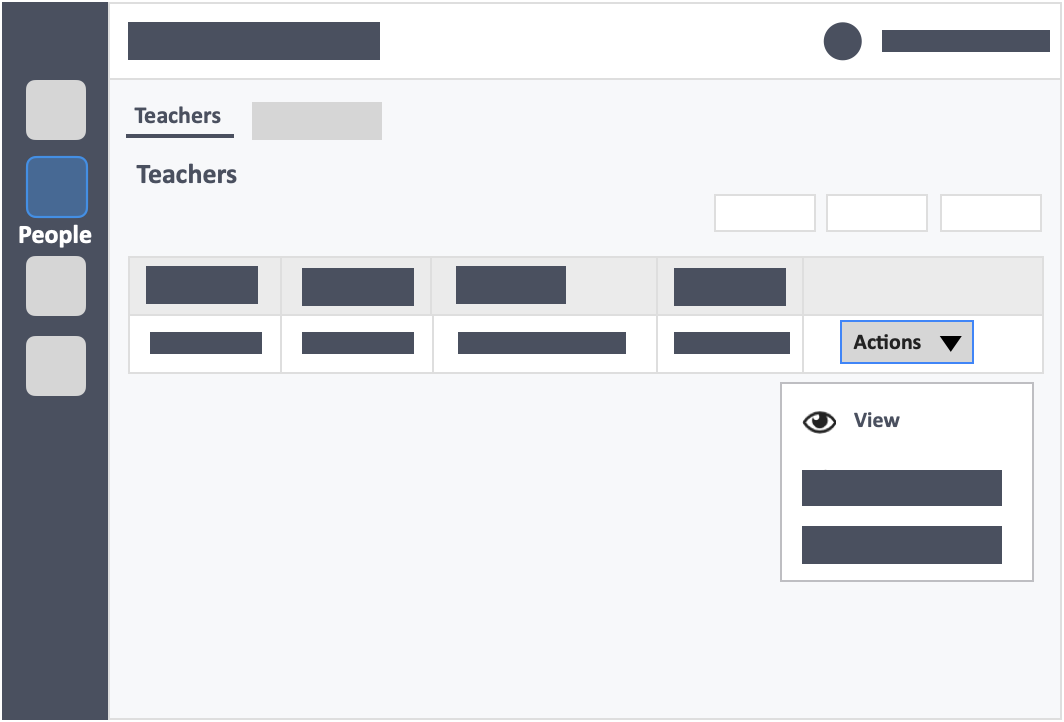Click the middle white filter box above table
Screen dimensions: 1064x722
[877, 213]
